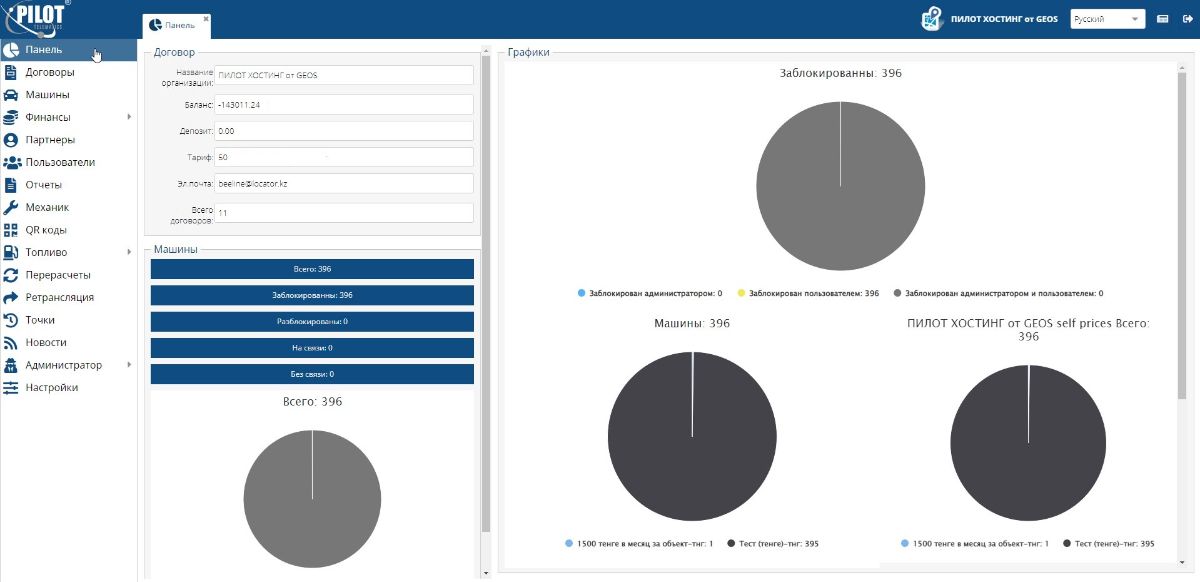Image resolution: width=1200 pixels, height=582 pixels.
Task: Click the Заблокированны pie chart
Action: click(841, 186)
